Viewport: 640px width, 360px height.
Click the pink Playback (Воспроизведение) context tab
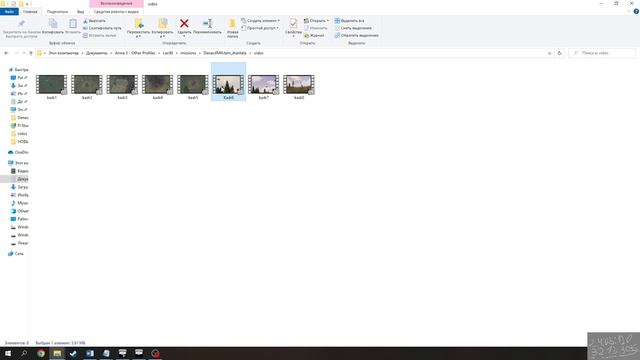116,4
